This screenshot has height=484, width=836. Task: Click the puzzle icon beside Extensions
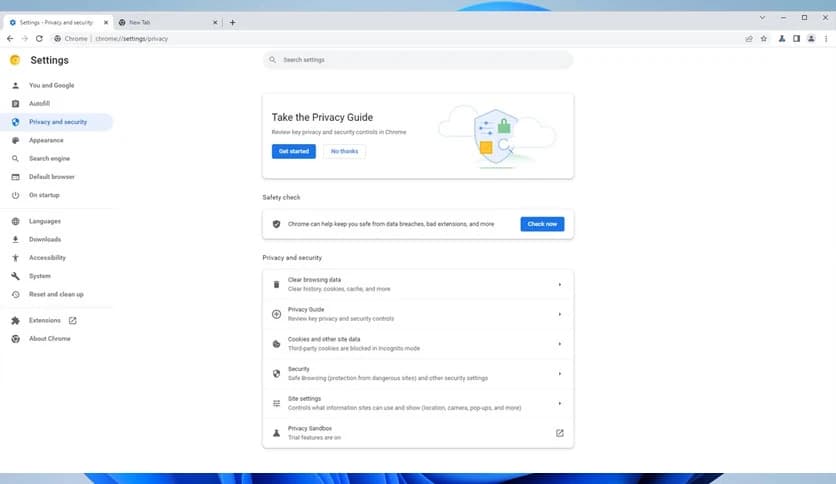15,320
